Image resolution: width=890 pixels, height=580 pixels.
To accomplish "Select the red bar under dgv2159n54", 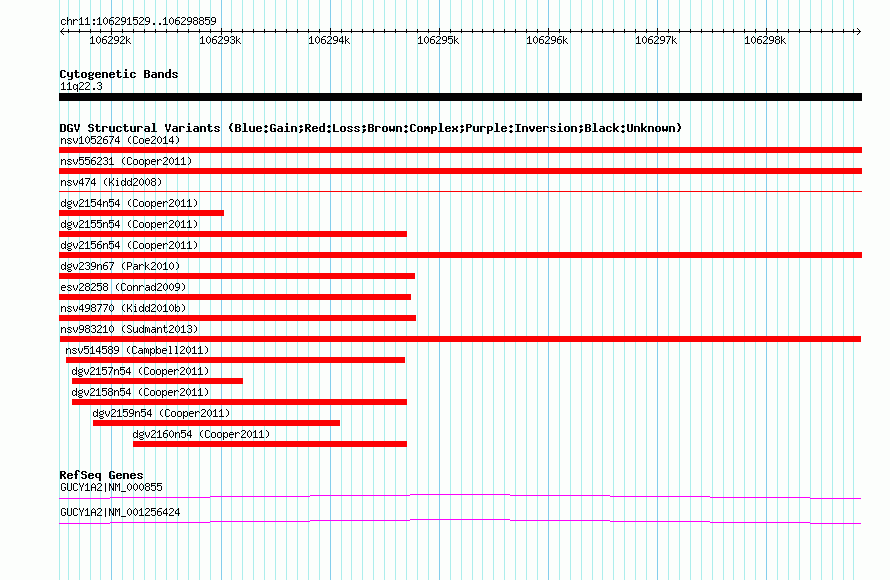I will [216, 423].
